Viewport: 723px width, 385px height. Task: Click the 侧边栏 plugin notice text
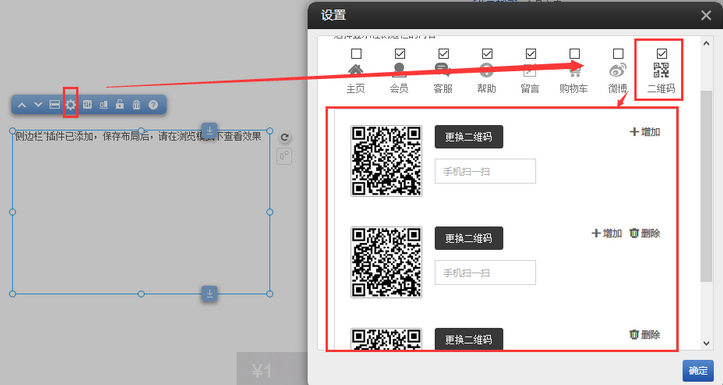coord(138,136)
